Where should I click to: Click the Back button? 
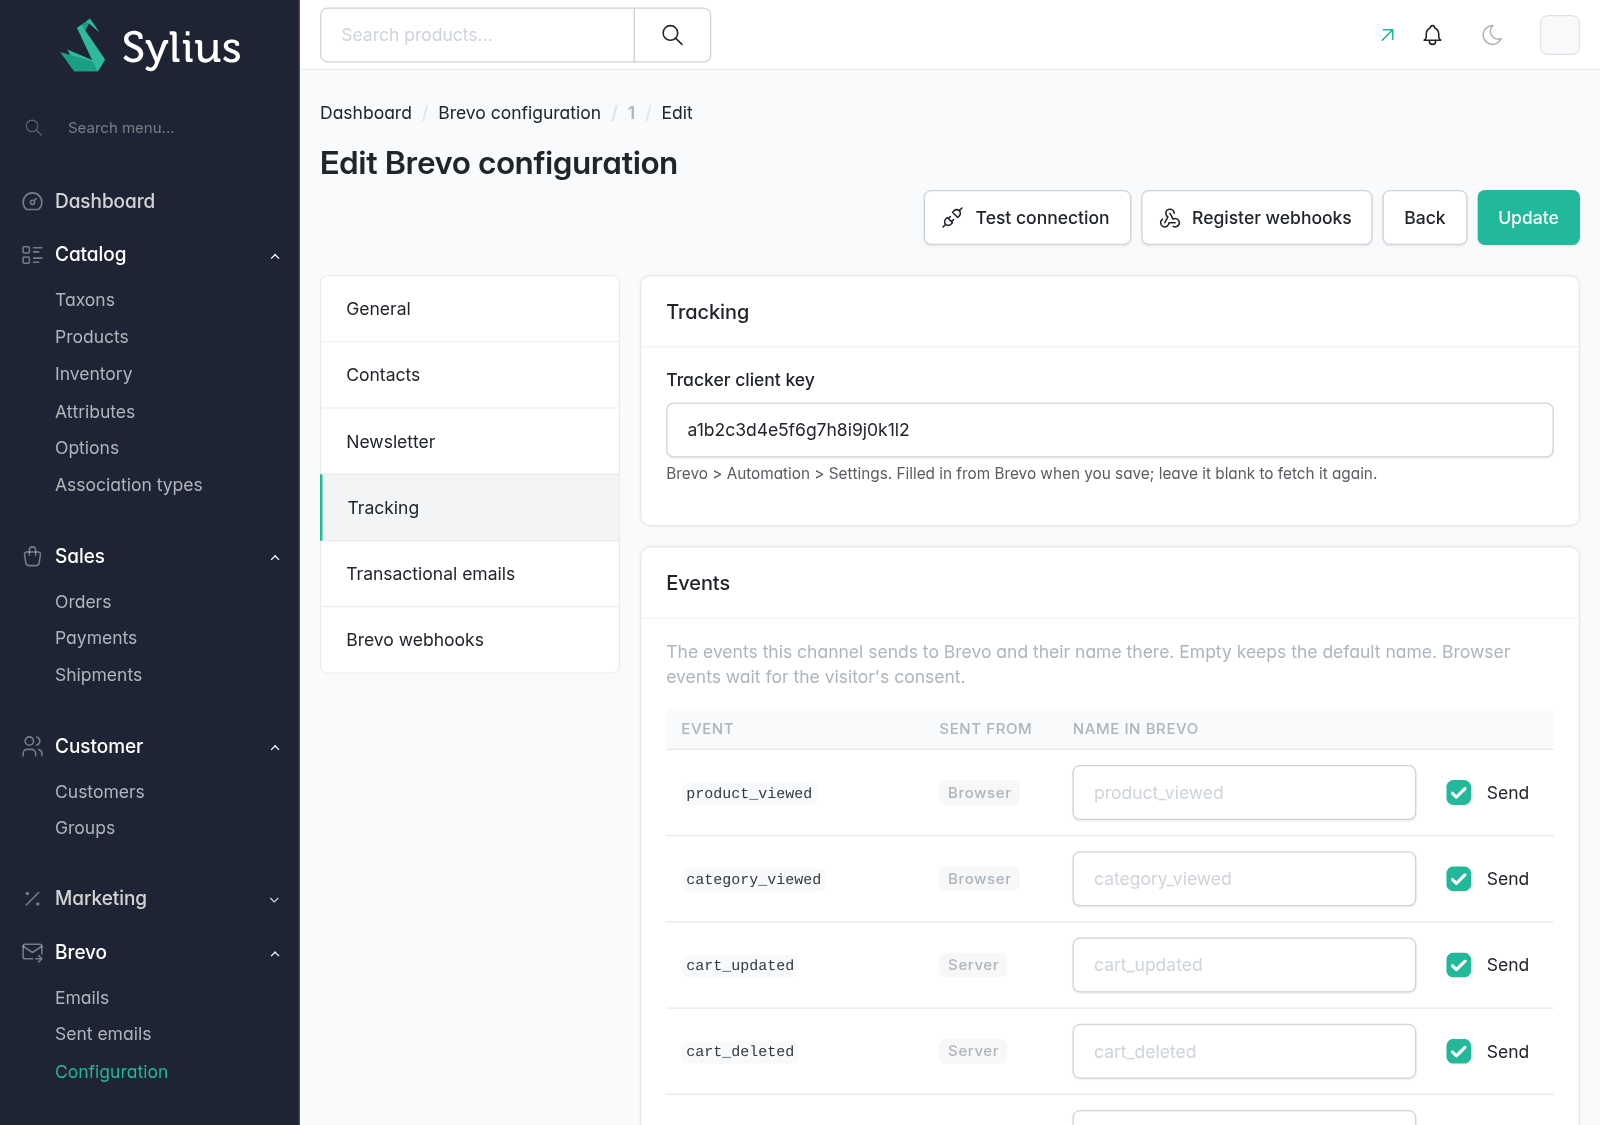1424,217
